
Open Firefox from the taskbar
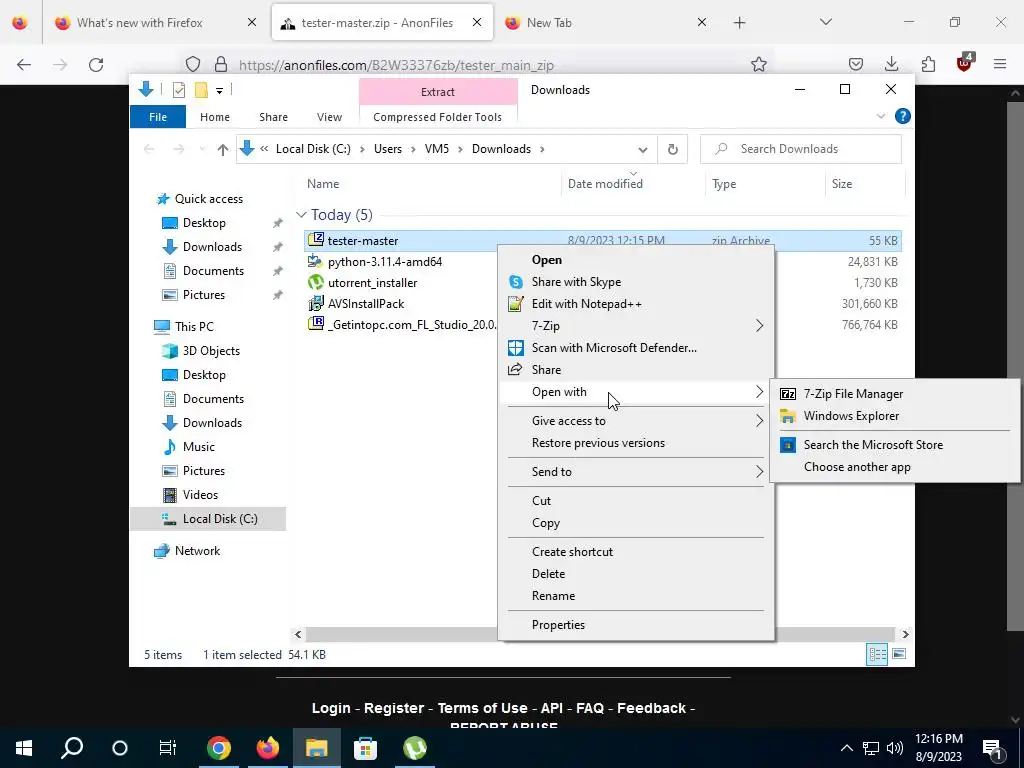pyautogui.click(x=267, y=748)
